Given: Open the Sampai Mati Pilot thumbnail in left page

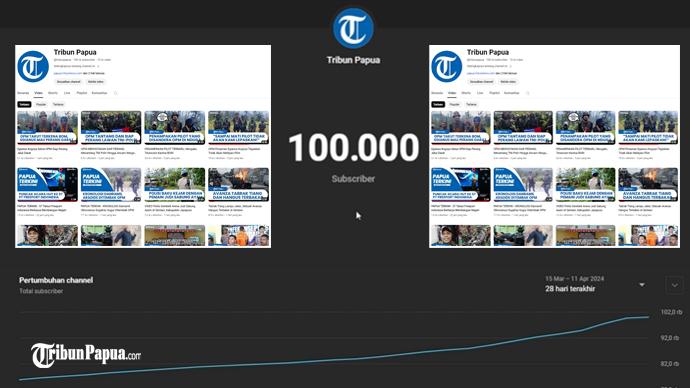Looking at the screenshot, I should coord(239,128).
